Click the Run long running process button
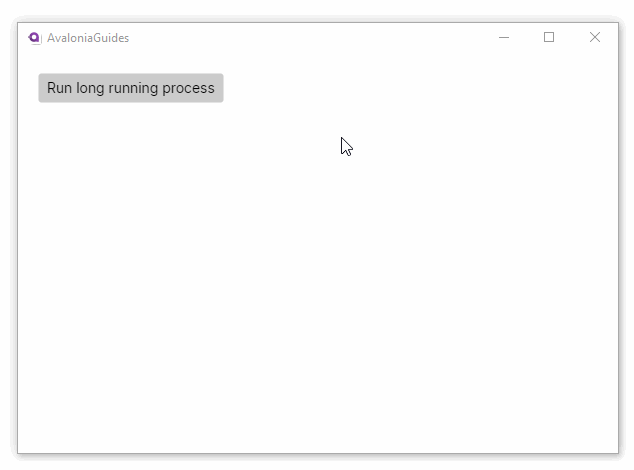The height and width of the screenshot is (470, 634). click(130, 88)
